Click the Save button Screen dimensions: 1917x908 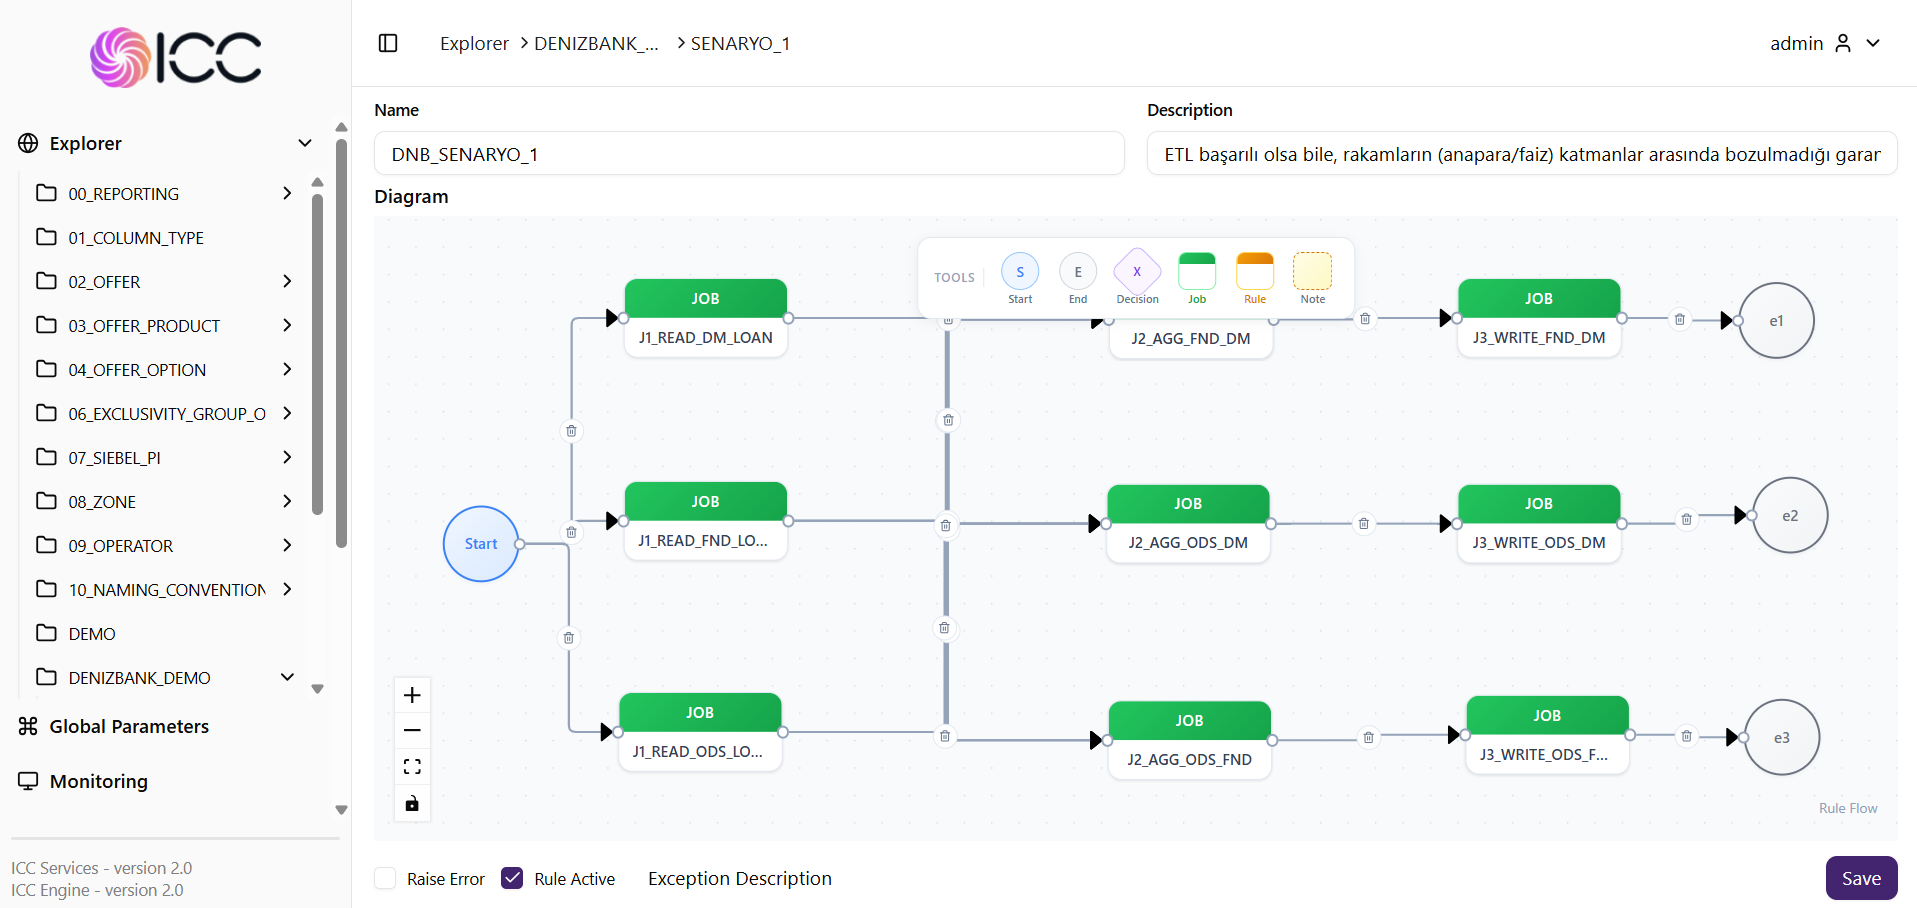[x=1860, y=878]
